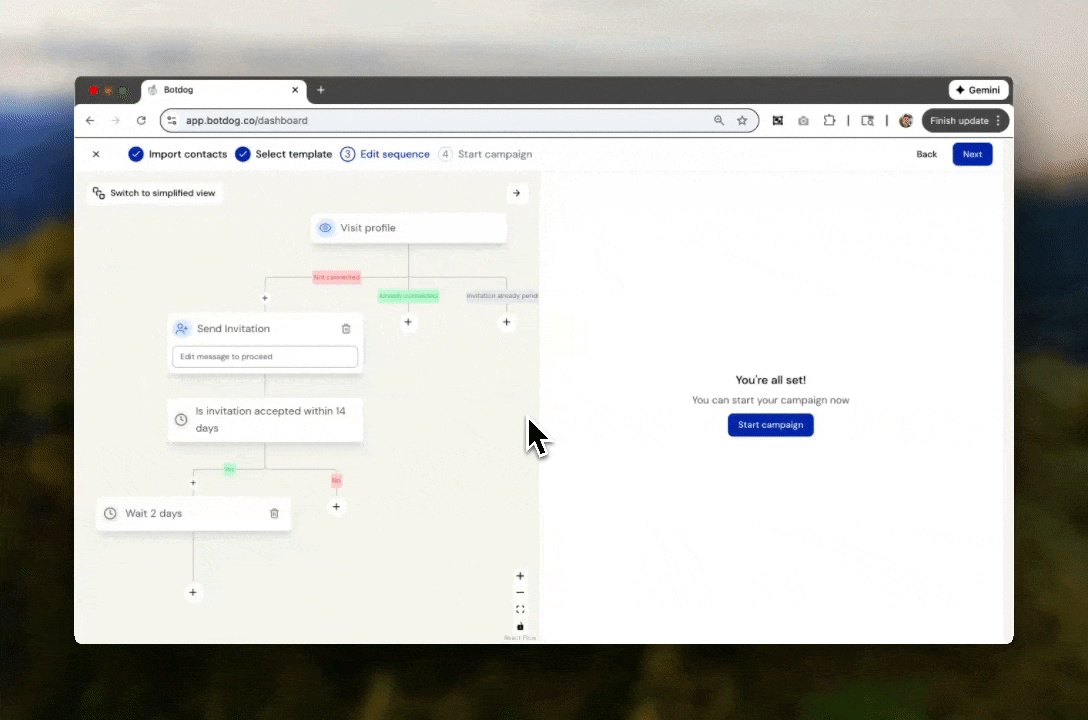Image resolution: width=1088 pixels, height=720 pixels.
Task: Star the page in the address bar
Action: point(742,120)
